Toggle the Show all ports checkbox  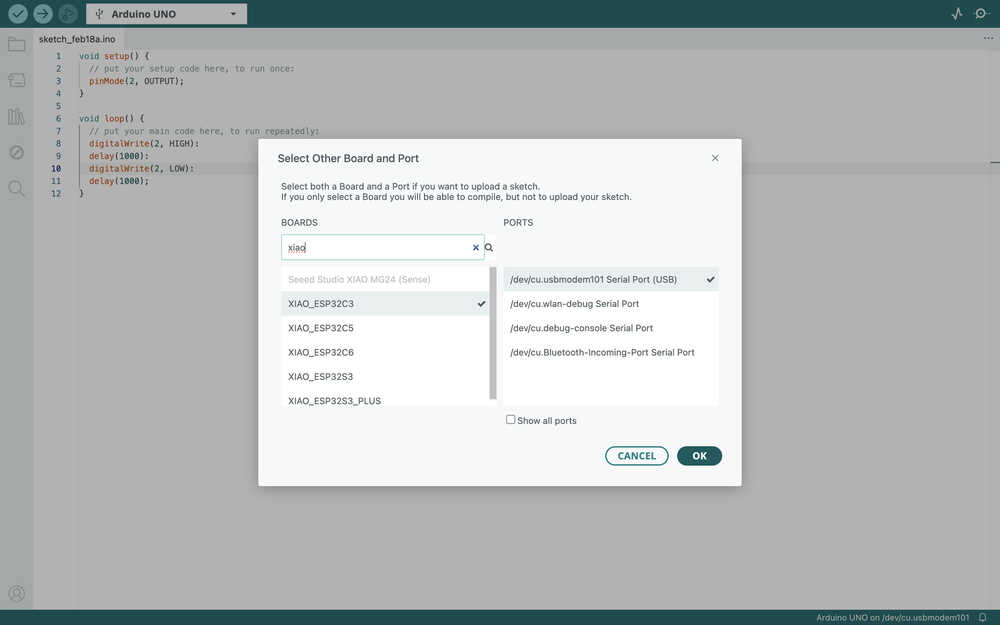tap(510, 420)
